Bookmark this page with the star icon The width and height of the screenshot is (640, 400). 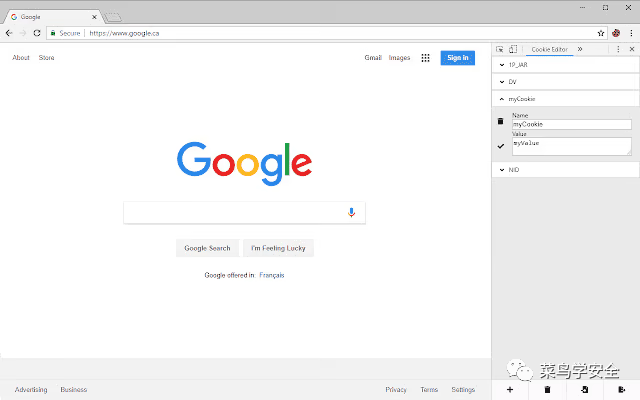601,33
